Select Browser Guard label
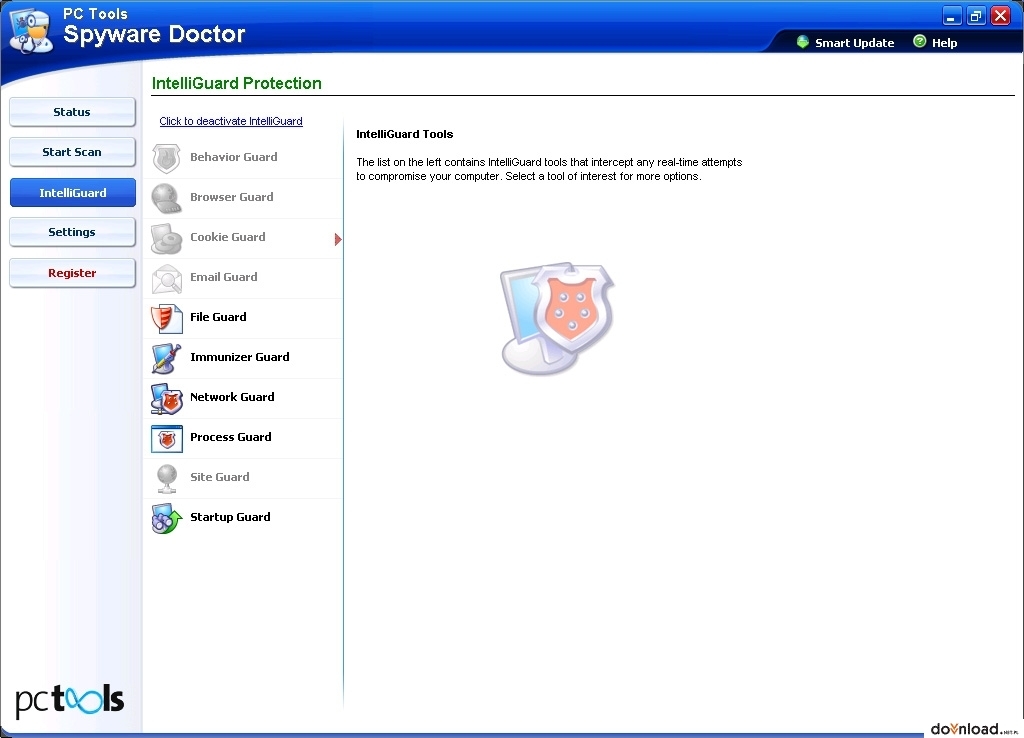 [x=232, y=197]
